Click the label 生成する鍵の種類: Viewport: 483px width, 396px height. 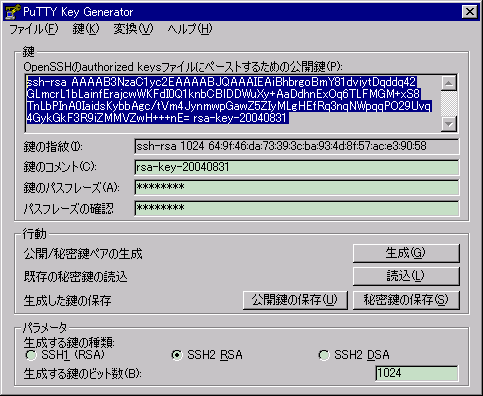pos(69,342)
